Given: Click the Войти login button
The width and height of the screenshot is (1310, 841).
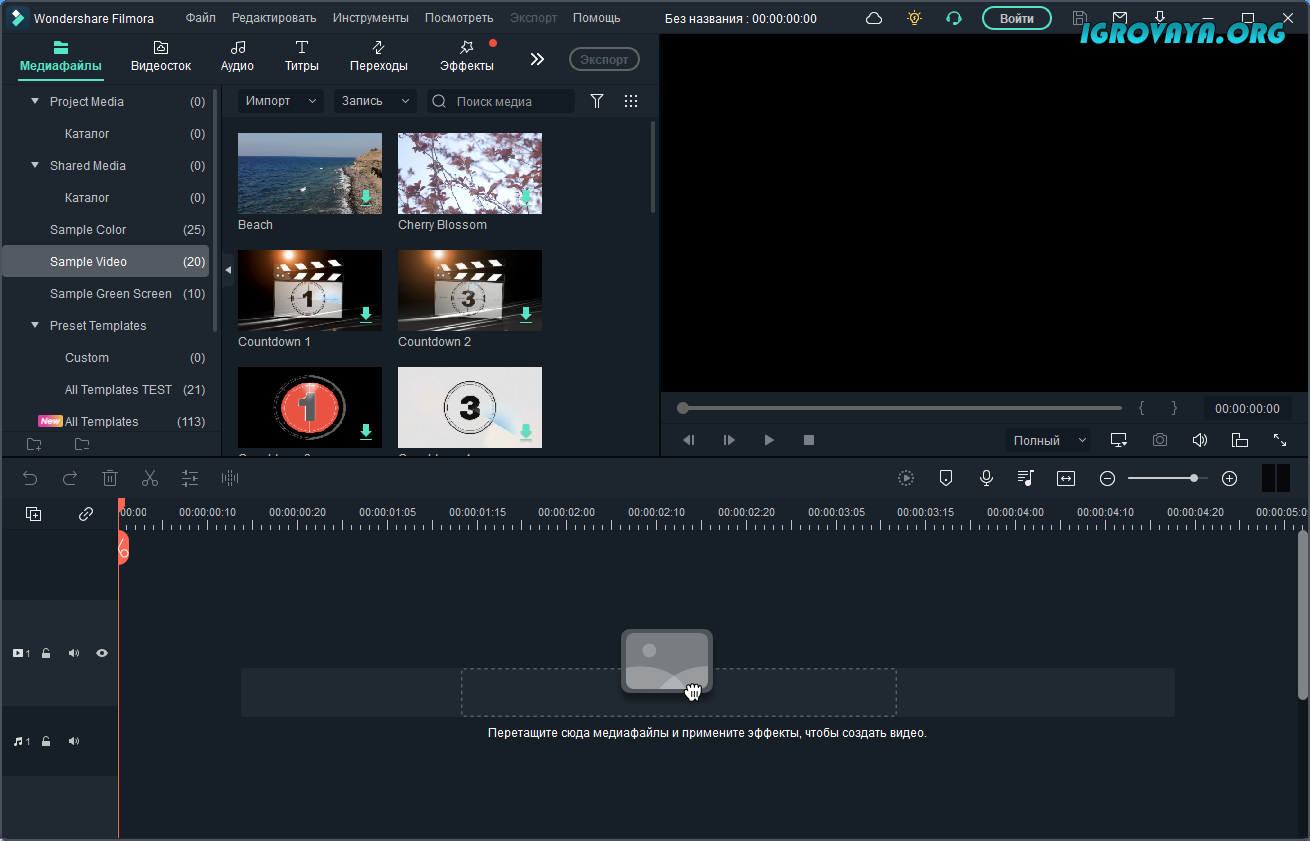Looking at the screenshot, I should pos(1016,18).
